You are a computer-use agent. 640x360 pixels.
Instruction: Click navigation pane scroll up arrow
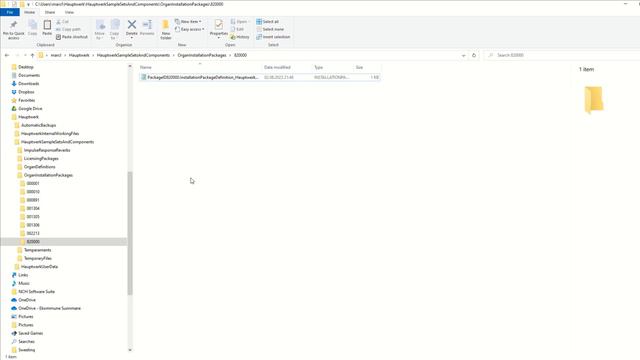coord(130,66)
